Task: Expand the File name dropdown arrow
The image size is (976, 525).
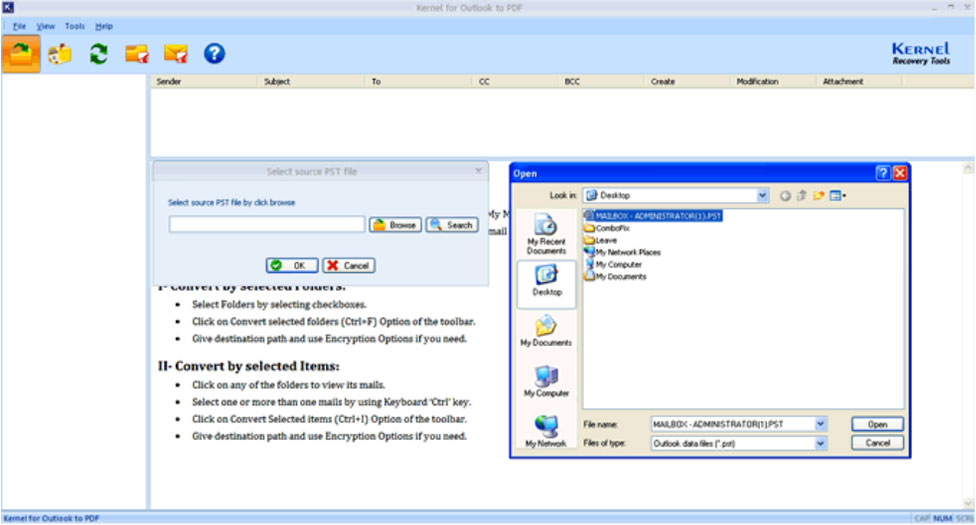Action: point(820,424)
